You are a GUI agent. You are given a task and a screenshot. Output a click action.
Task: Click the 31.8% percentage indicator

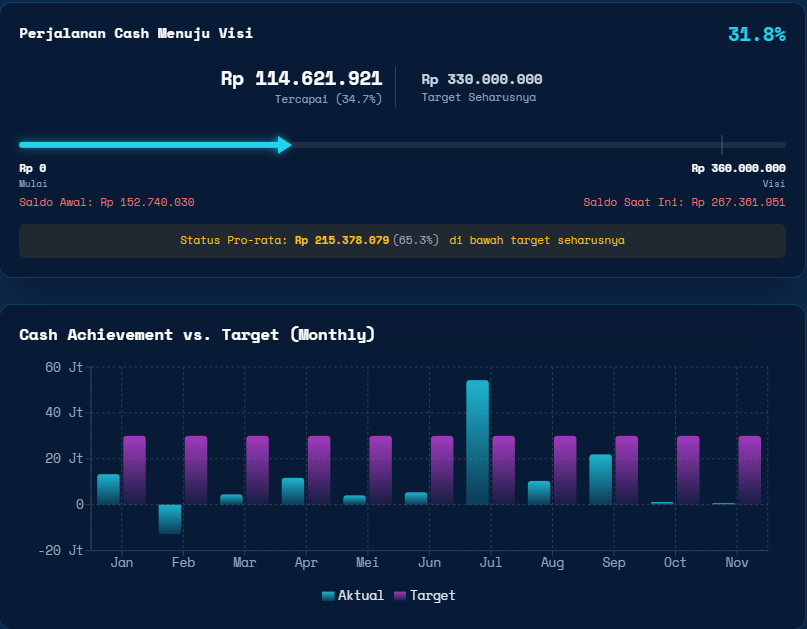point(756,34)
